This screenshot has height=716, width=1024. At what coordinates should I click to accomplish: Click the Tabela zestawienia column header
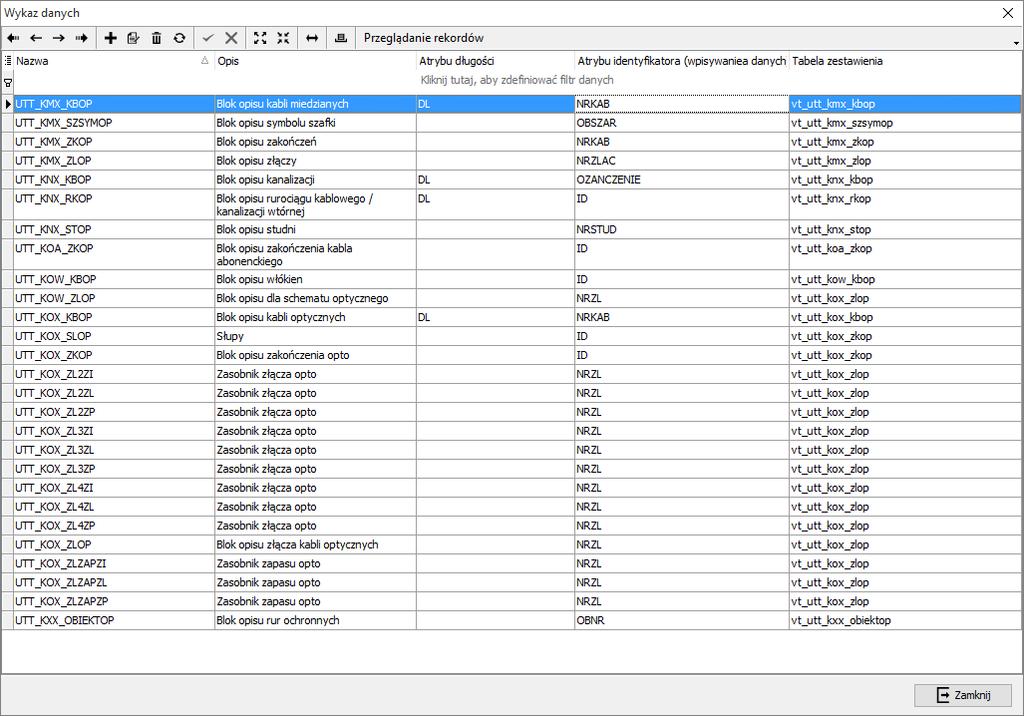point(905,61)
